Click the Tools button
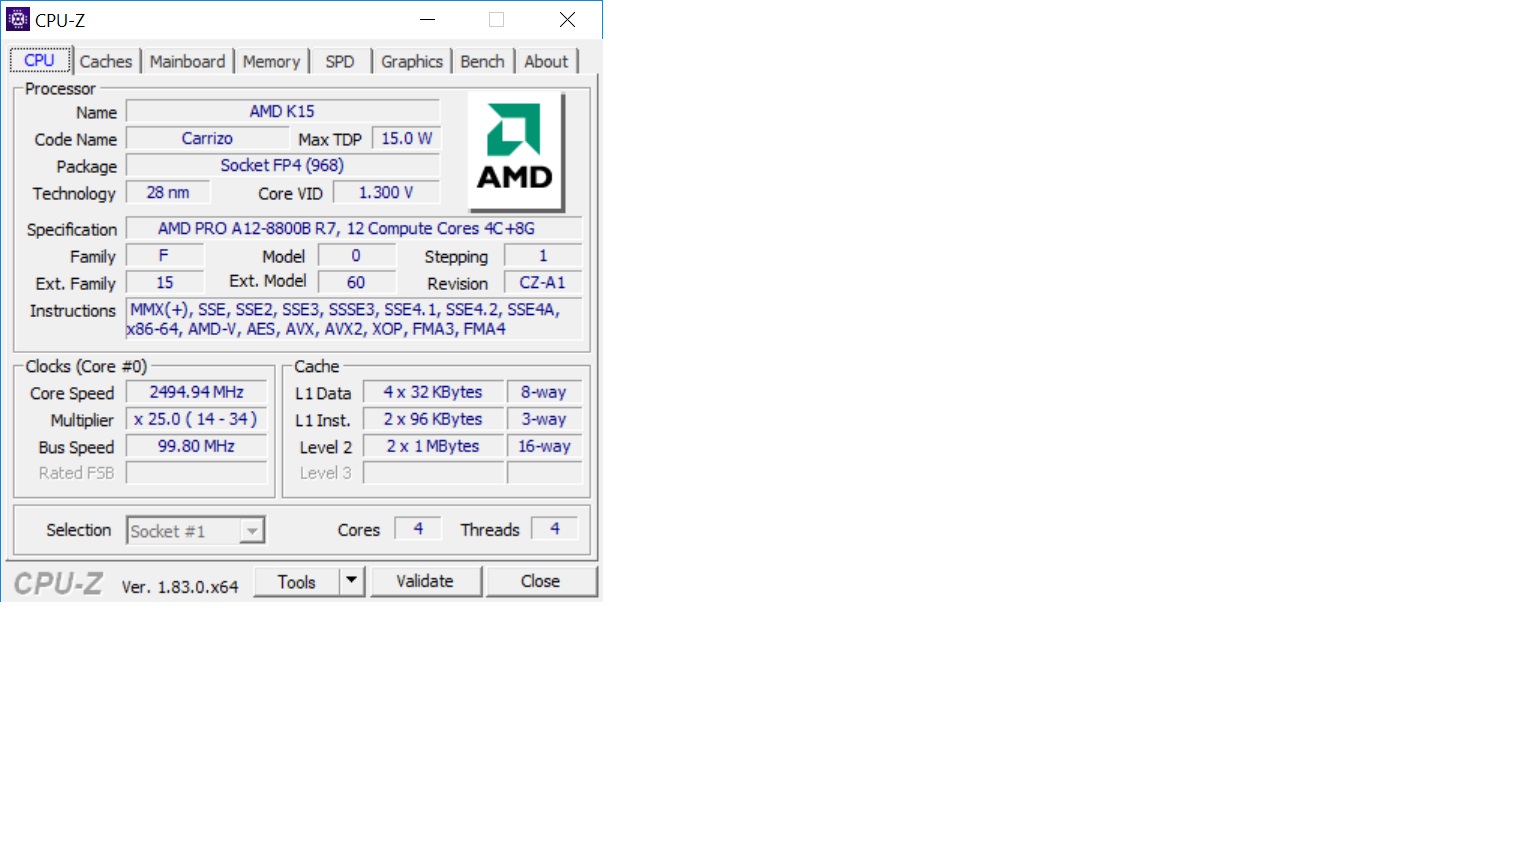The height and width of the screenshot is (864, 1536). (x=296, y=581)
